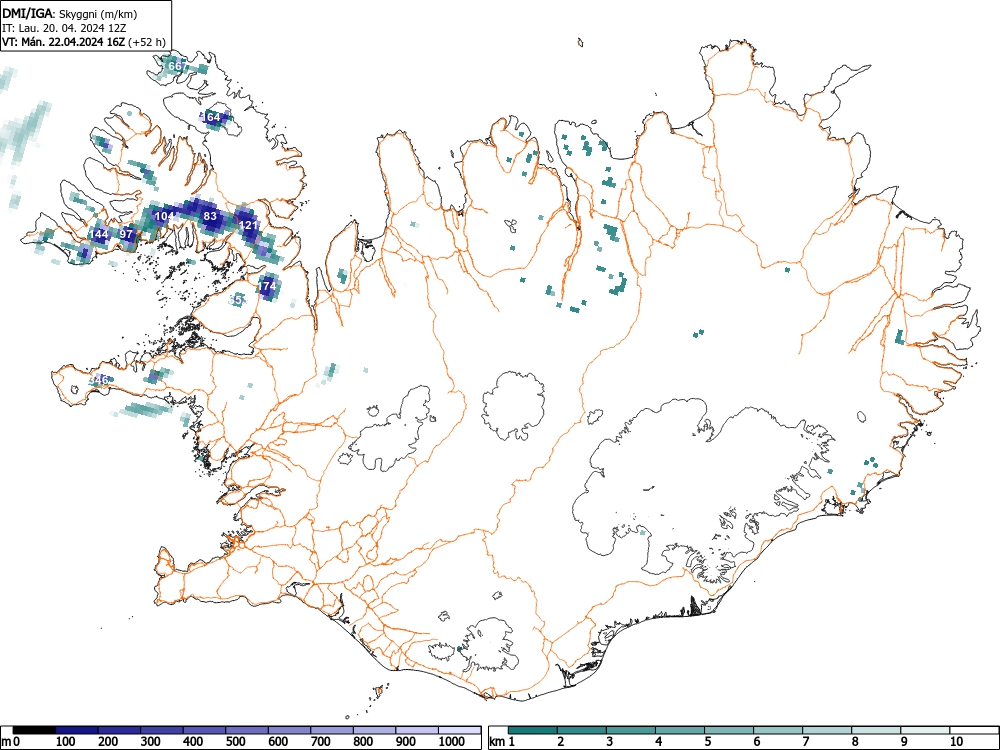This screenshot has width=1000, height=750.
Task: Click the '83' visibility value on the map
Action: pyautogui.click(x=210, y=216)
